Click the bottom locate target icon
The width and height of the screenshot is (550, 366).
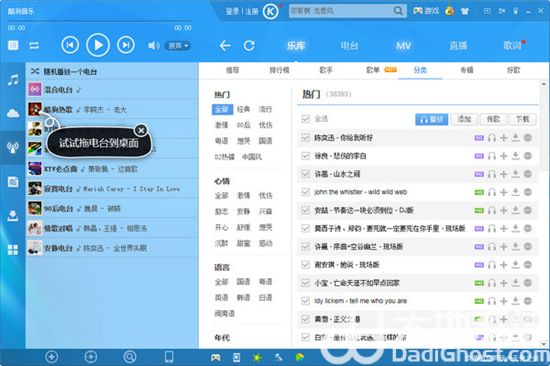[91, 357]
